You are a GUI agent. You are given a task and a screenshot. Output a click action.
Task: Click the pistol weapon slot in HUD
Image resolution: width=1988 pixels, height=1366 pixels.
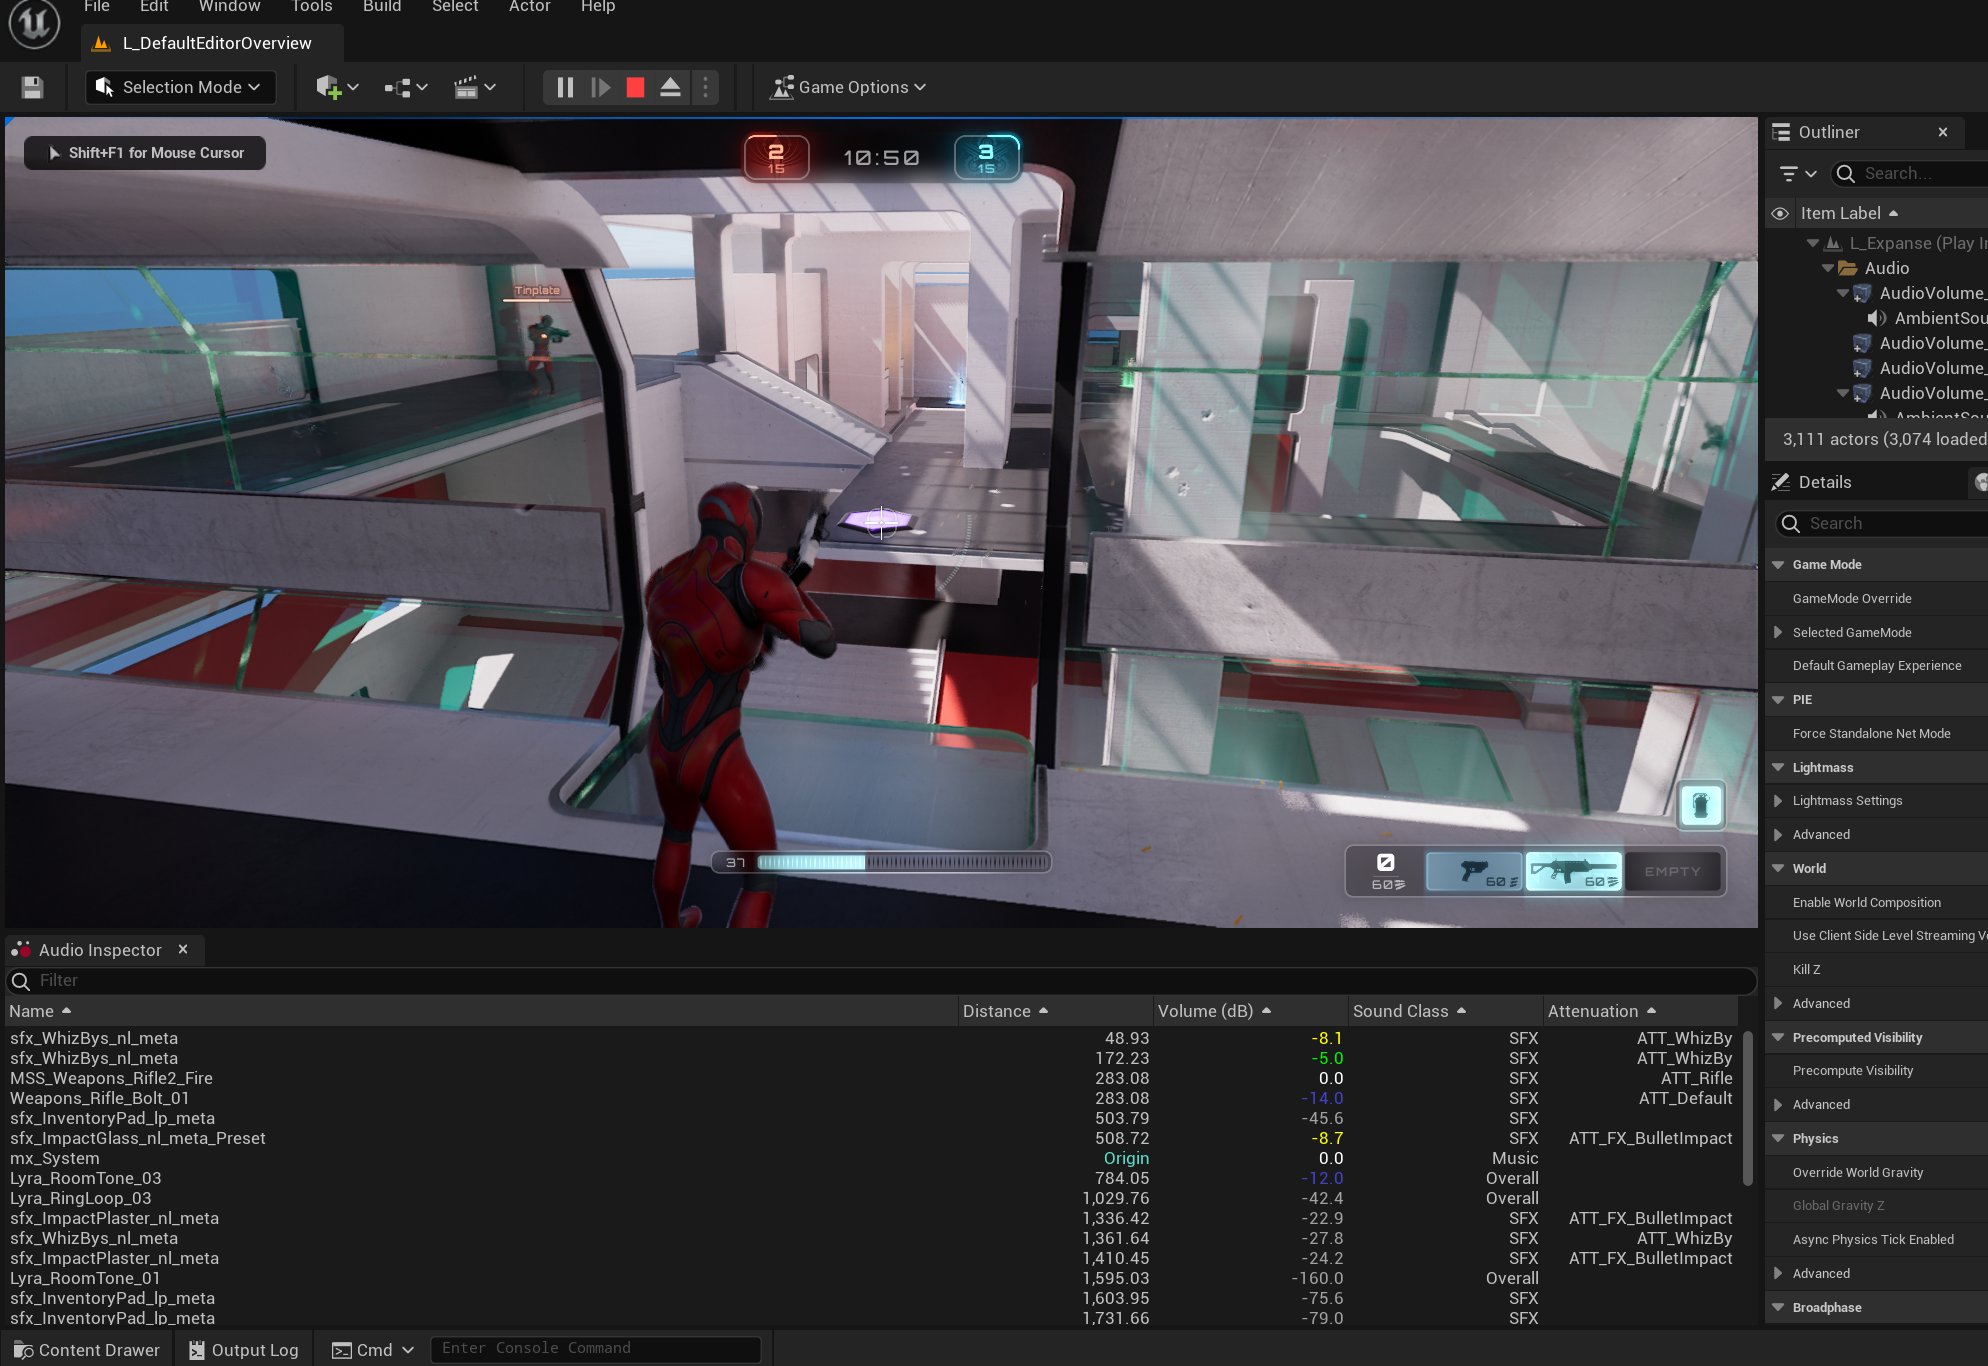(x=1474, y=872)
